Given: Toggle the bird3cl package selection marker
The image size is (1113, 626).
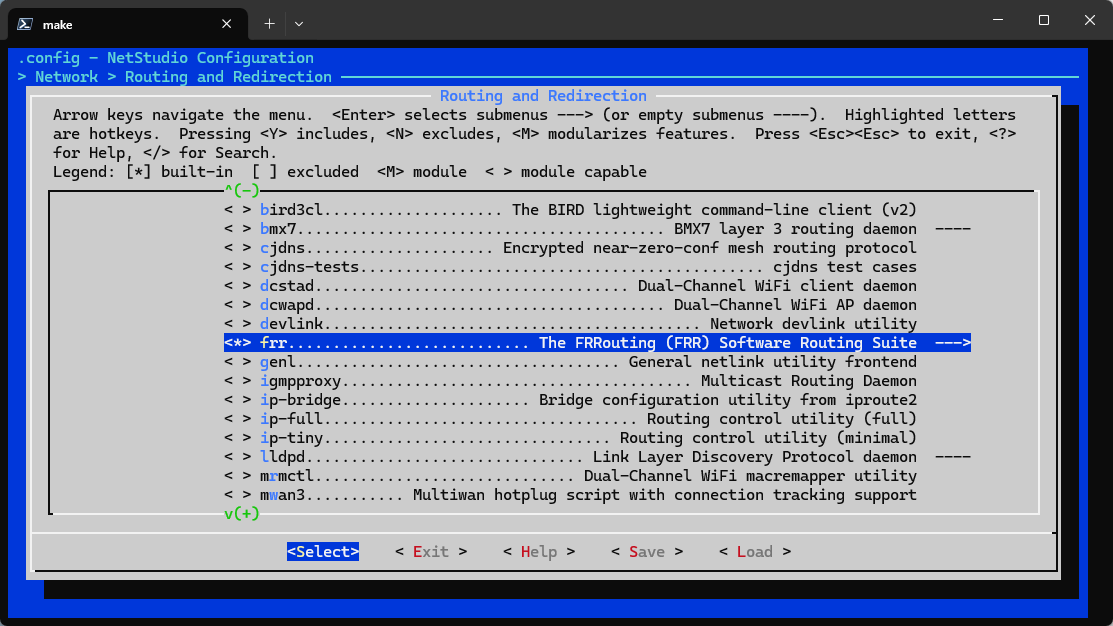Looking at the screenshot, I should click(237, 210).
